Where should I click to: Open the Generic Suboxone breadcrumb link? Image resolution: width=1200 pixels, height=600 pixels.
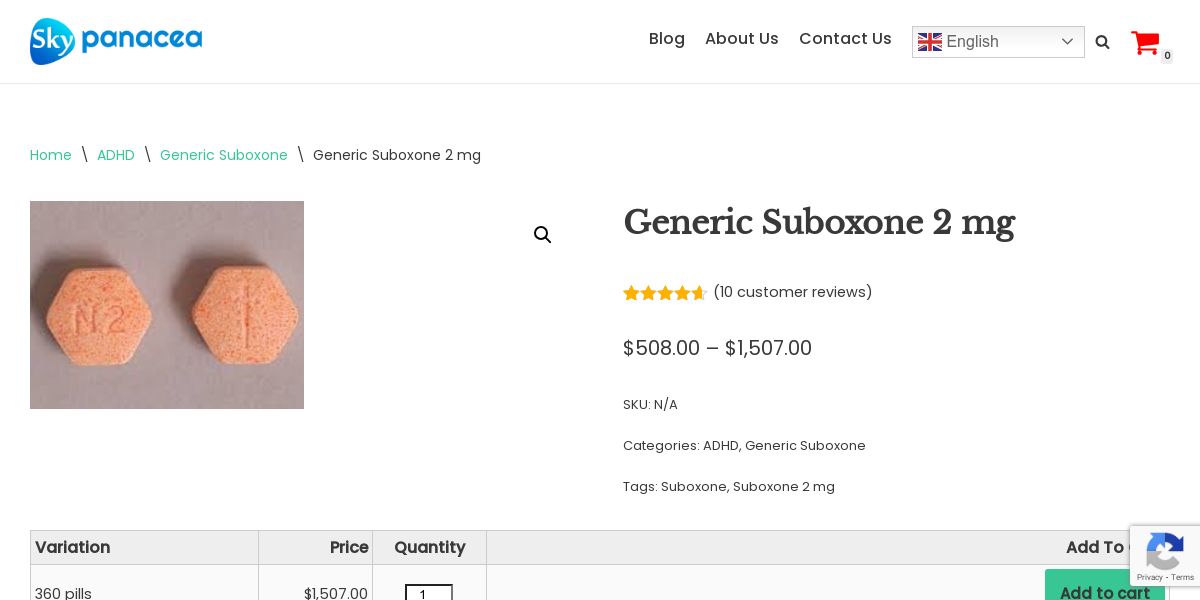224,155
